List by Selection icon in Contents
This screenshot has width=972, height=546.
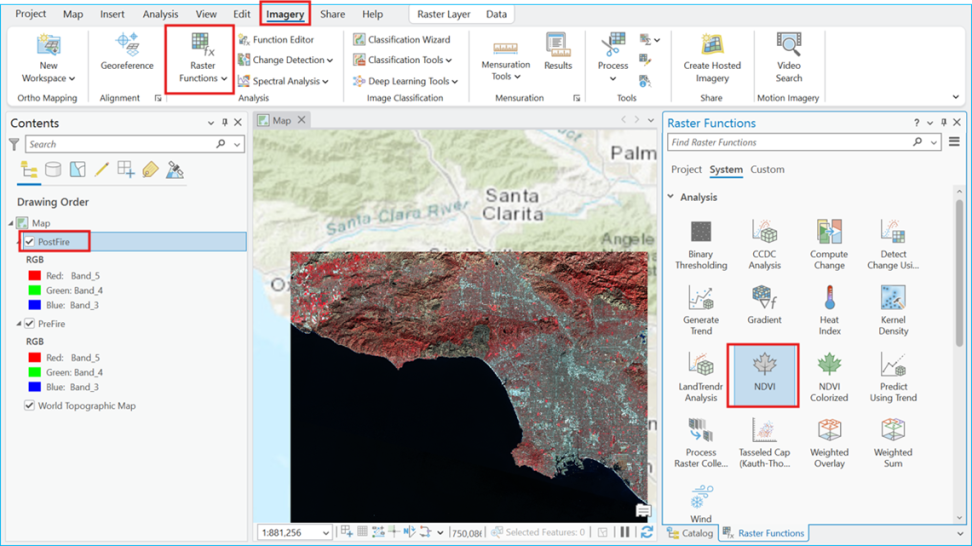77,169
